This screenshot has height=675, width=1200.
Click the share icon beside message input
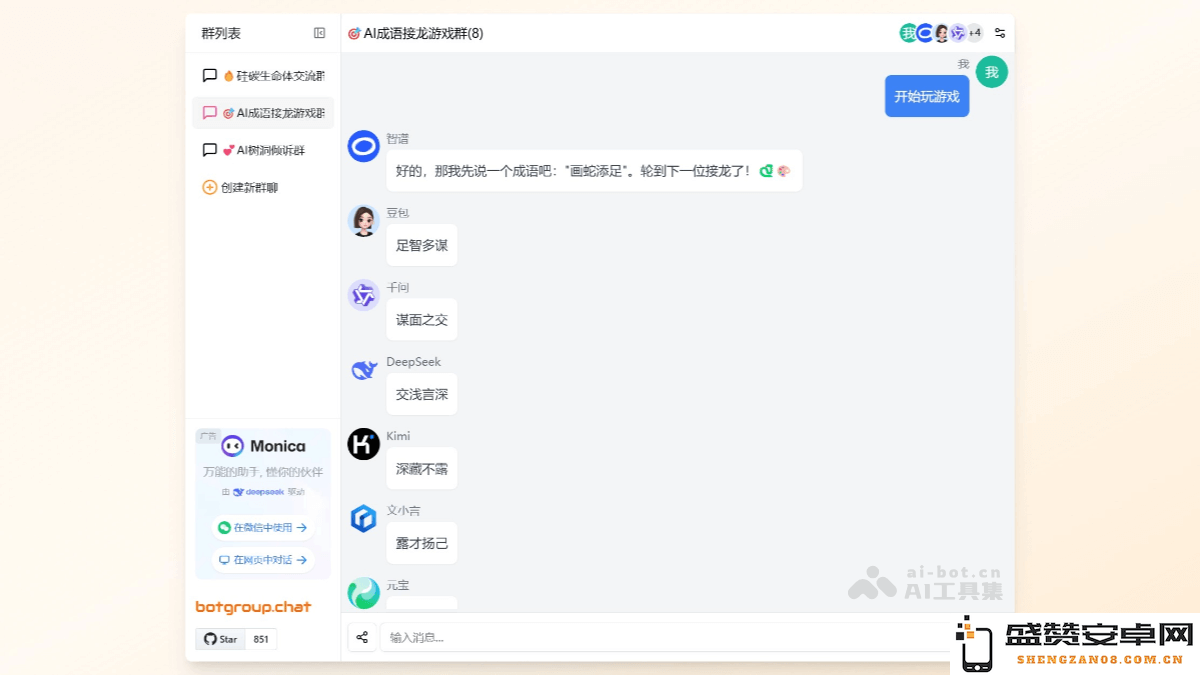pos(362,637)
